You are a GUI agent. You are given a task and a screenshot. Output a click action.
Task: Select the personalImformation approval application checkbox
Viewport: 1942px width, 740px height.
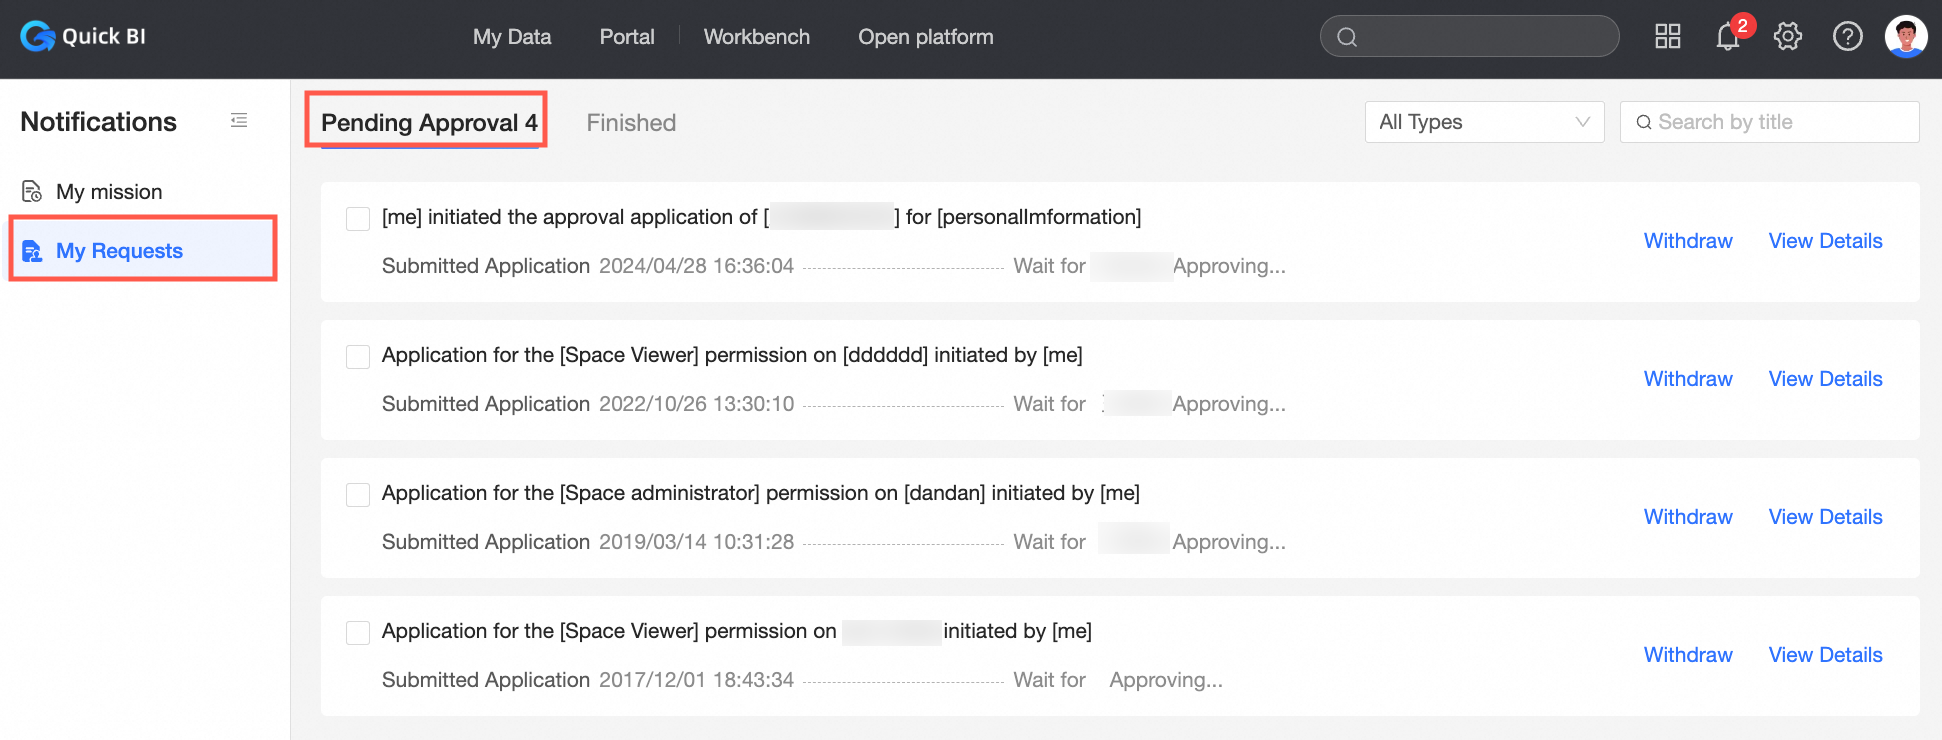(358, 218)
